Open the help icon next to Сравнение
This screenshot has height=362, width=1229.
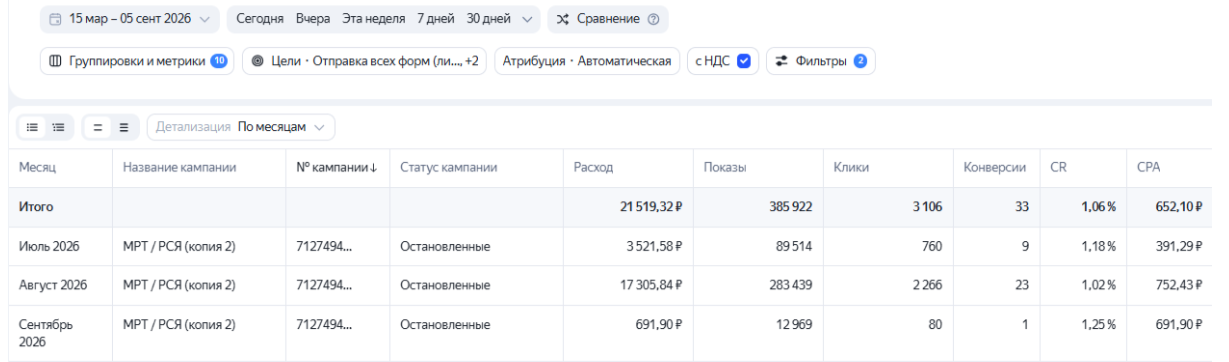[x=654, y=19]
